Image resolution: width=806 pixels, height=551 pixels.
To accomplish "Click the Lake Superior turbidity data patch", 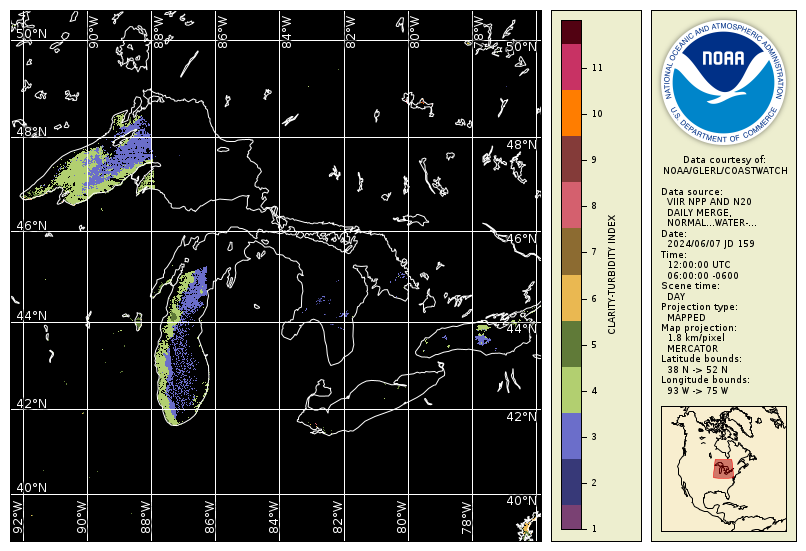I will (98, 164).
